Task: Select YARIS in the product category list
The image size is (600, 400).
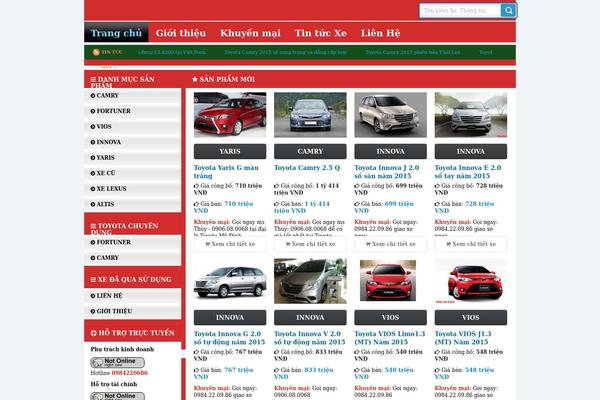Action: (x=132, y=157)
